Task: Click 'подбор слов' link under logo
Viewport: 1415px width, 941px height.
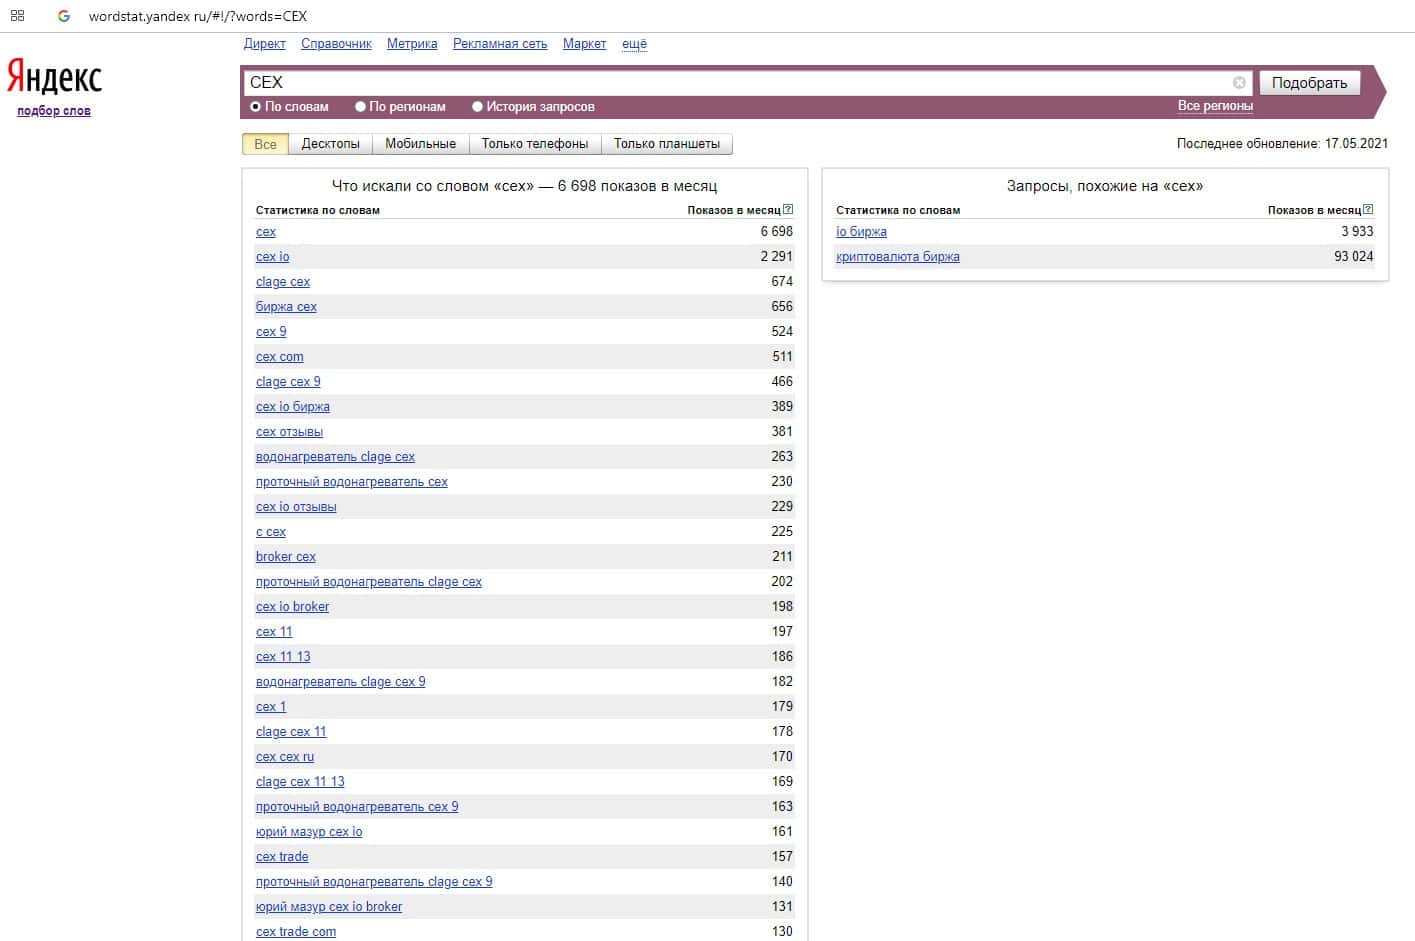Action: (54, 111)
